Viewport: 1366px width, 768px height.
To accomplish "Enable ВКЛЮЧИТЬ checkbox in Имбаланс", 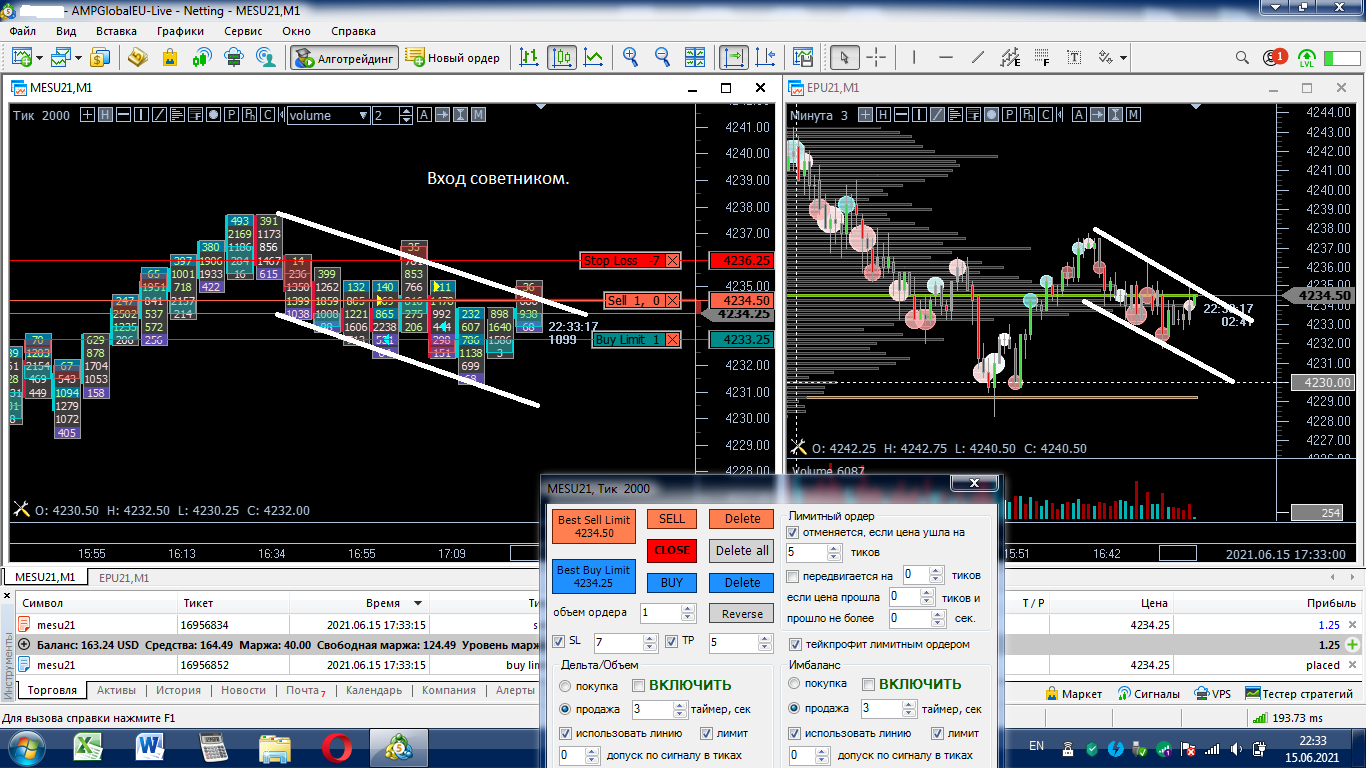I will point(868,685).
